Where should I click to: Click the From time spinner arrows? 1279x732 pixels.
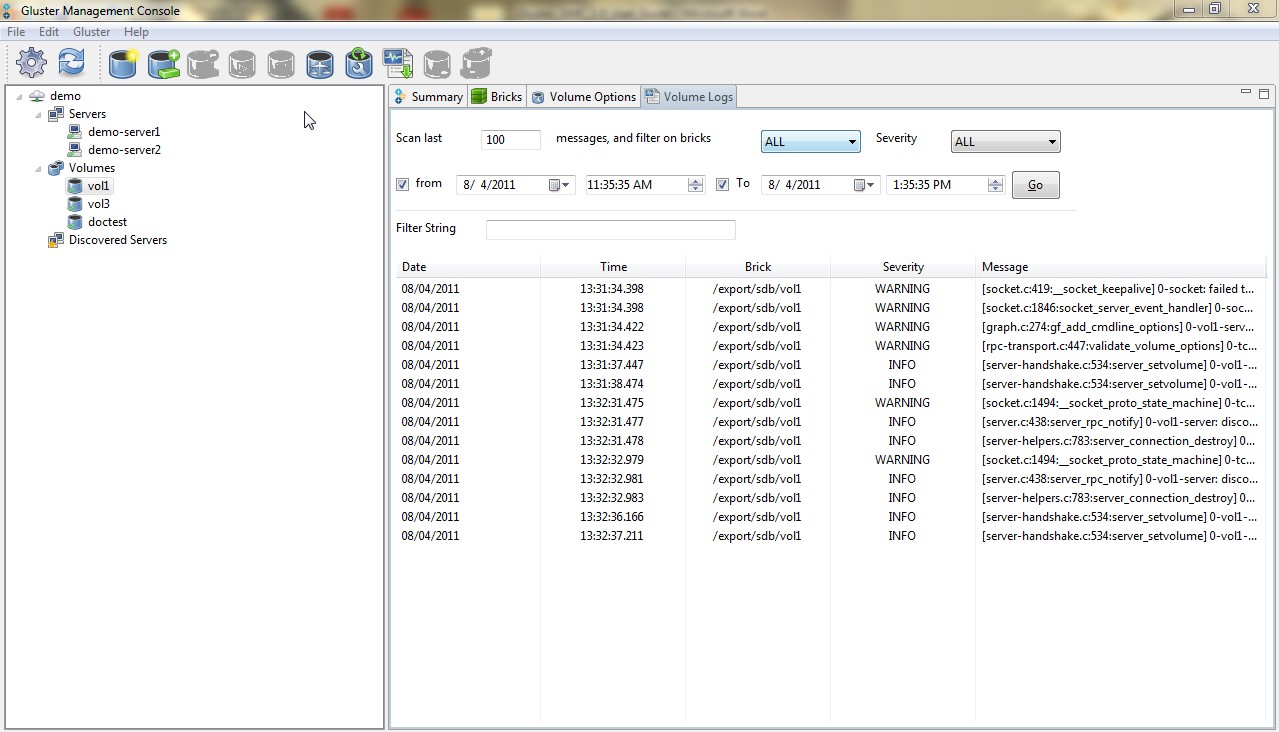tap(695, 185)
